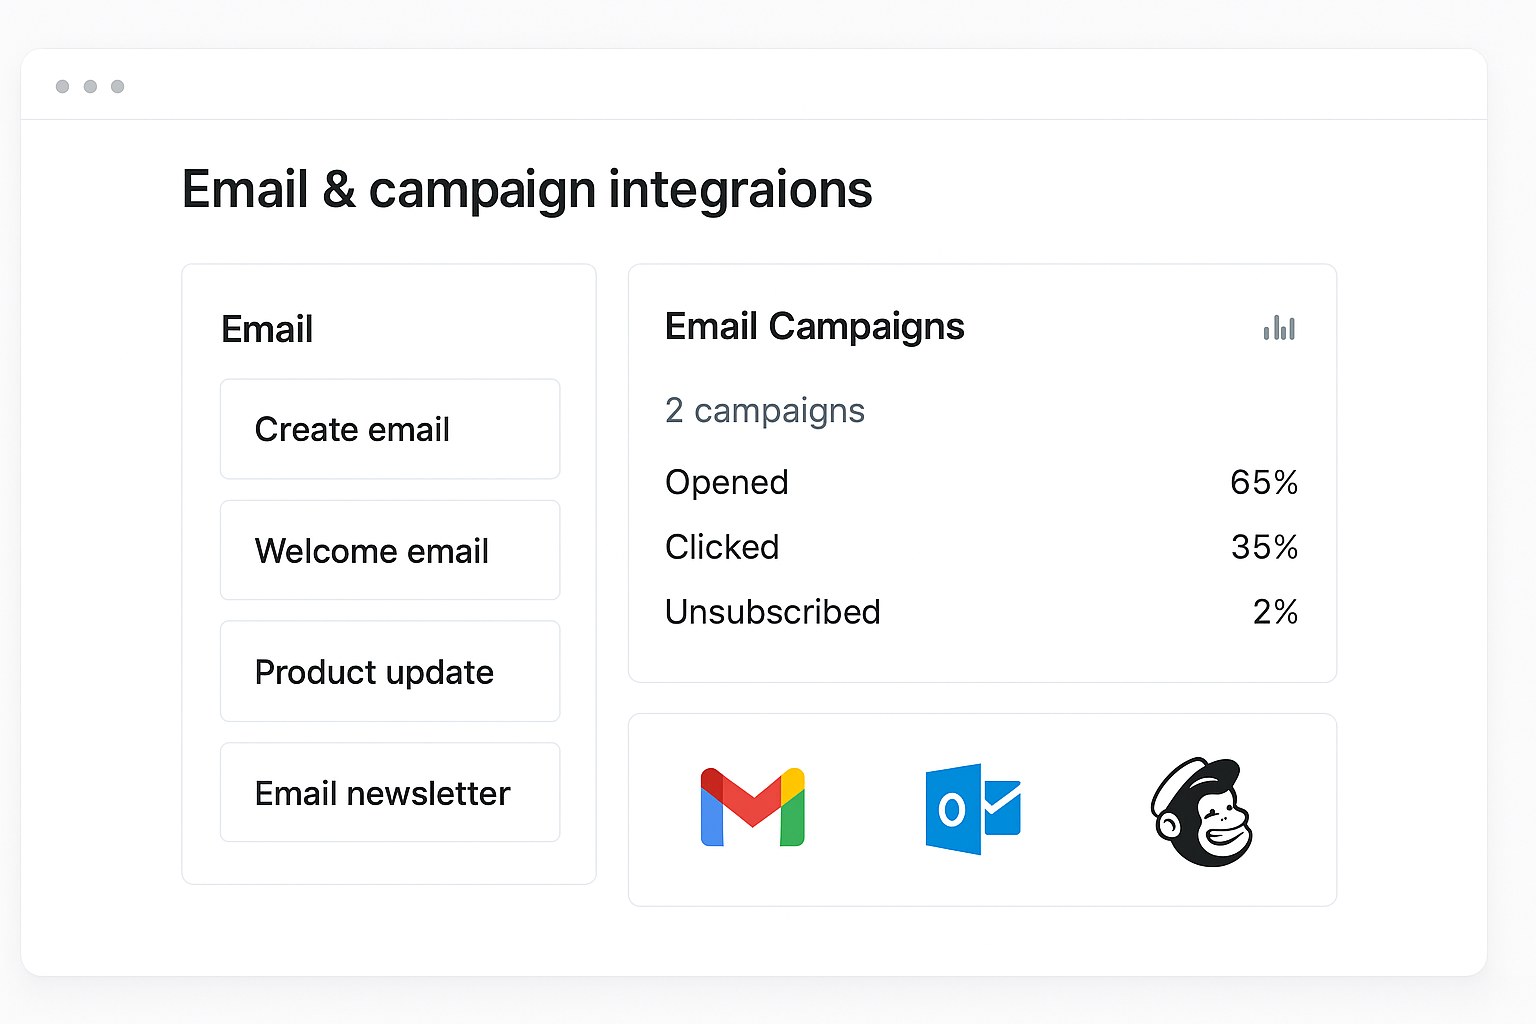Click the Clicked 35% statistic row
The width and height of the screenshot is (1536, 1024).
coord(980,547)
